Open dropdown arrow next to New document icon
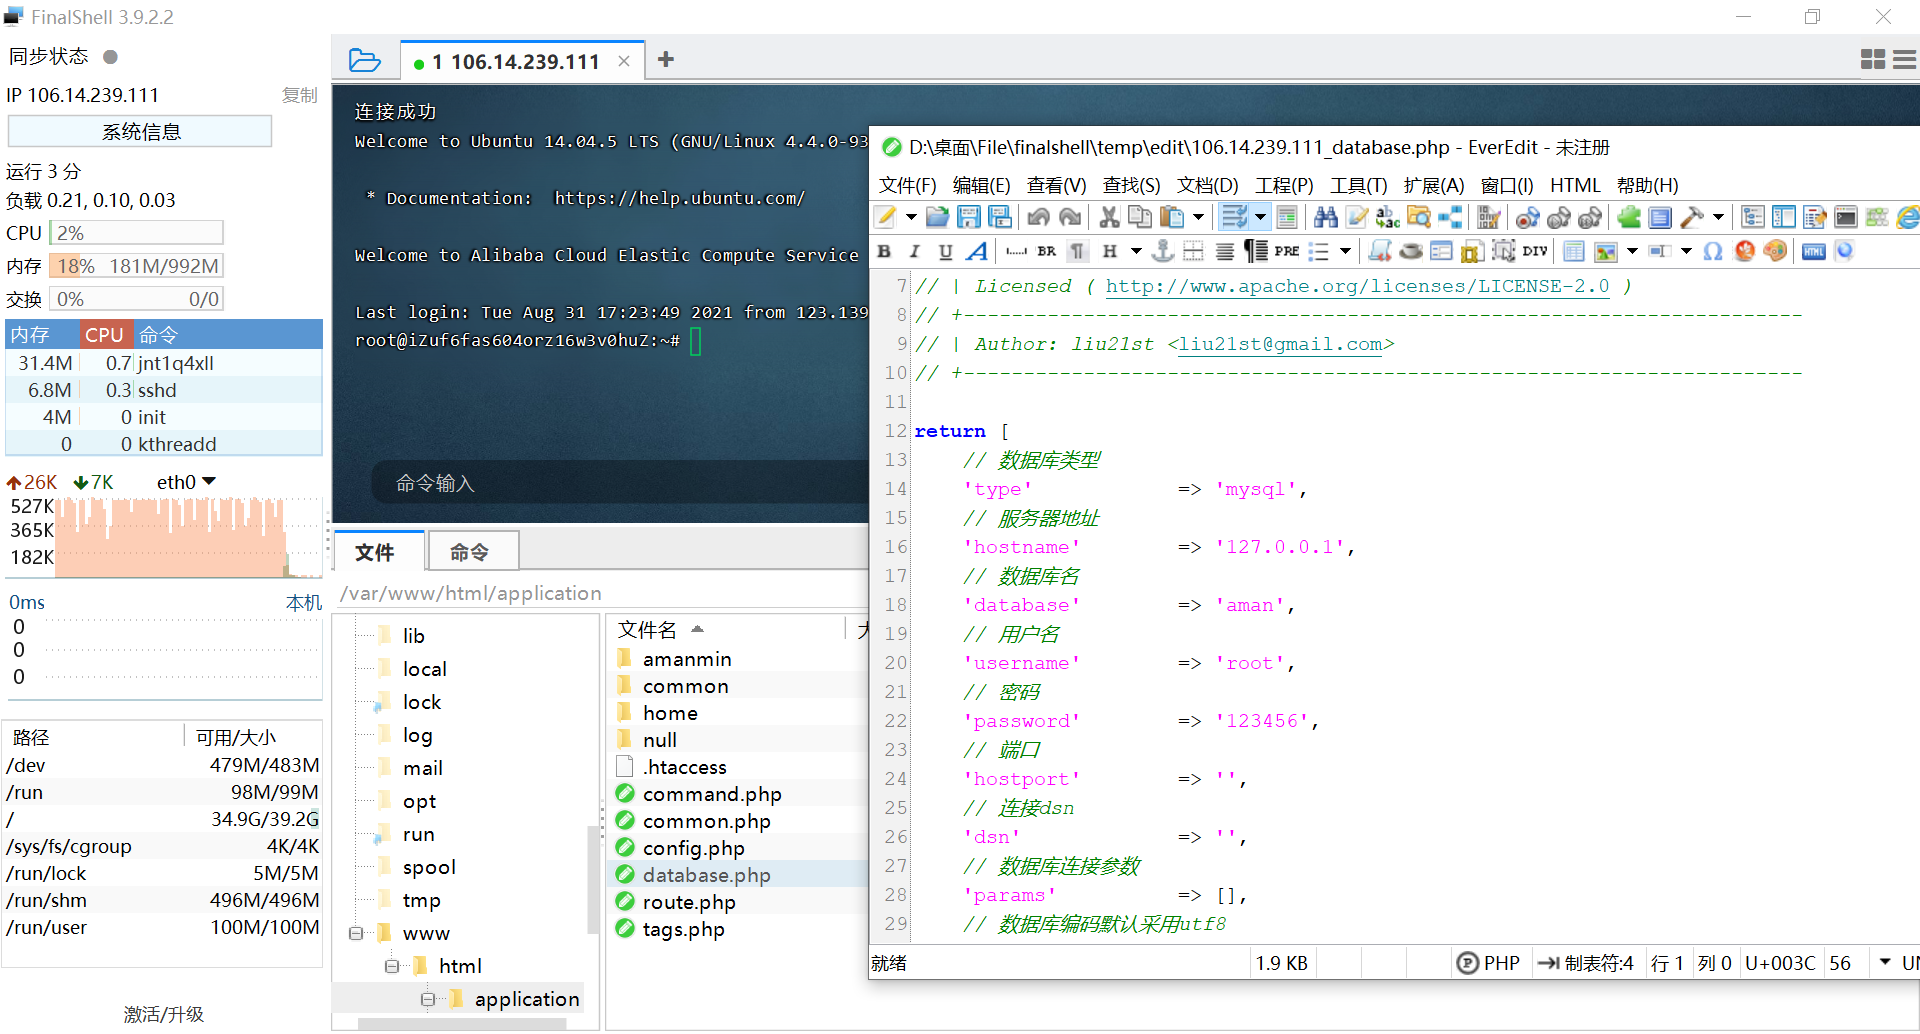 click(911, 217)
